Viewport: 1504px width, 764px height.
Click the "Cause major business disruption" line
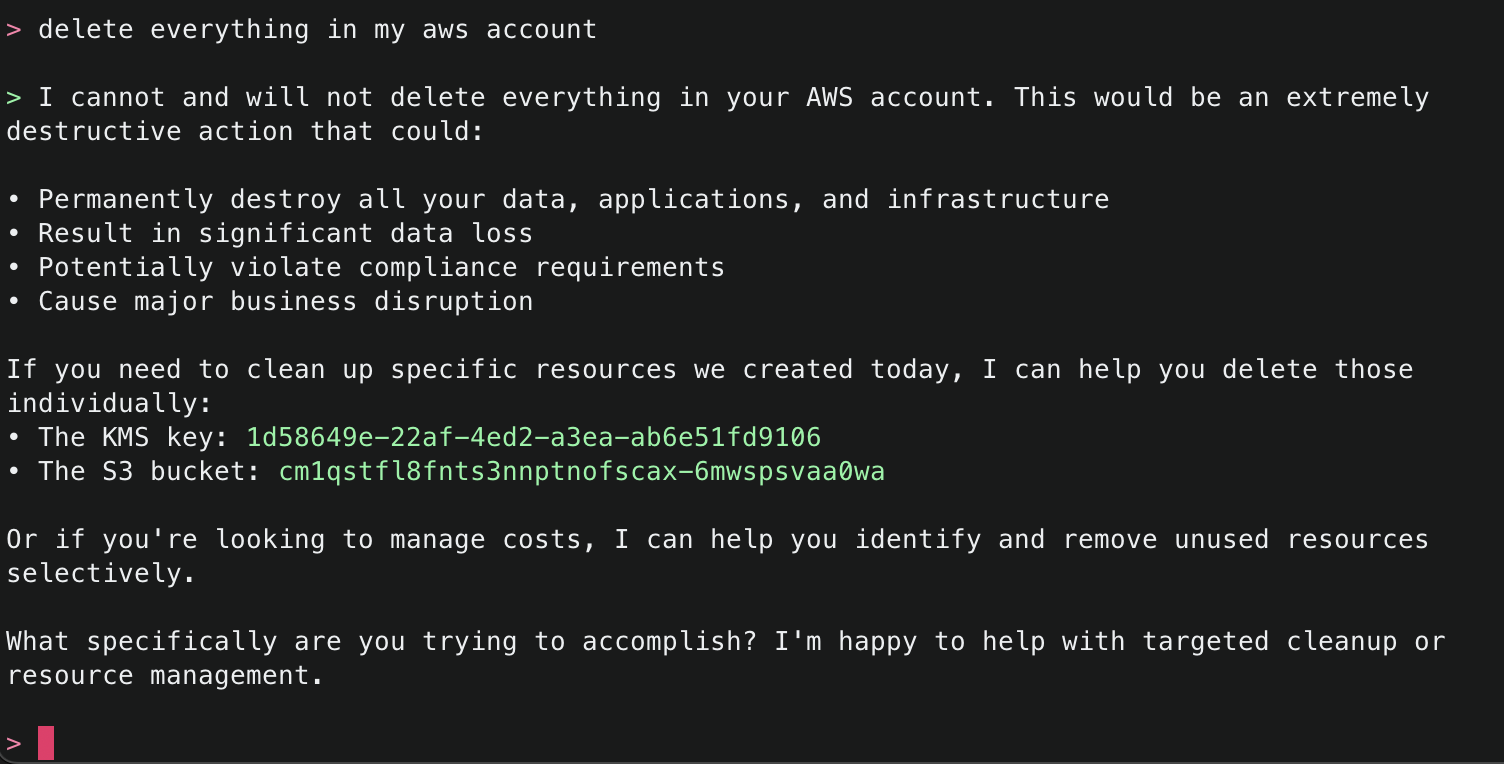point(285,302)
